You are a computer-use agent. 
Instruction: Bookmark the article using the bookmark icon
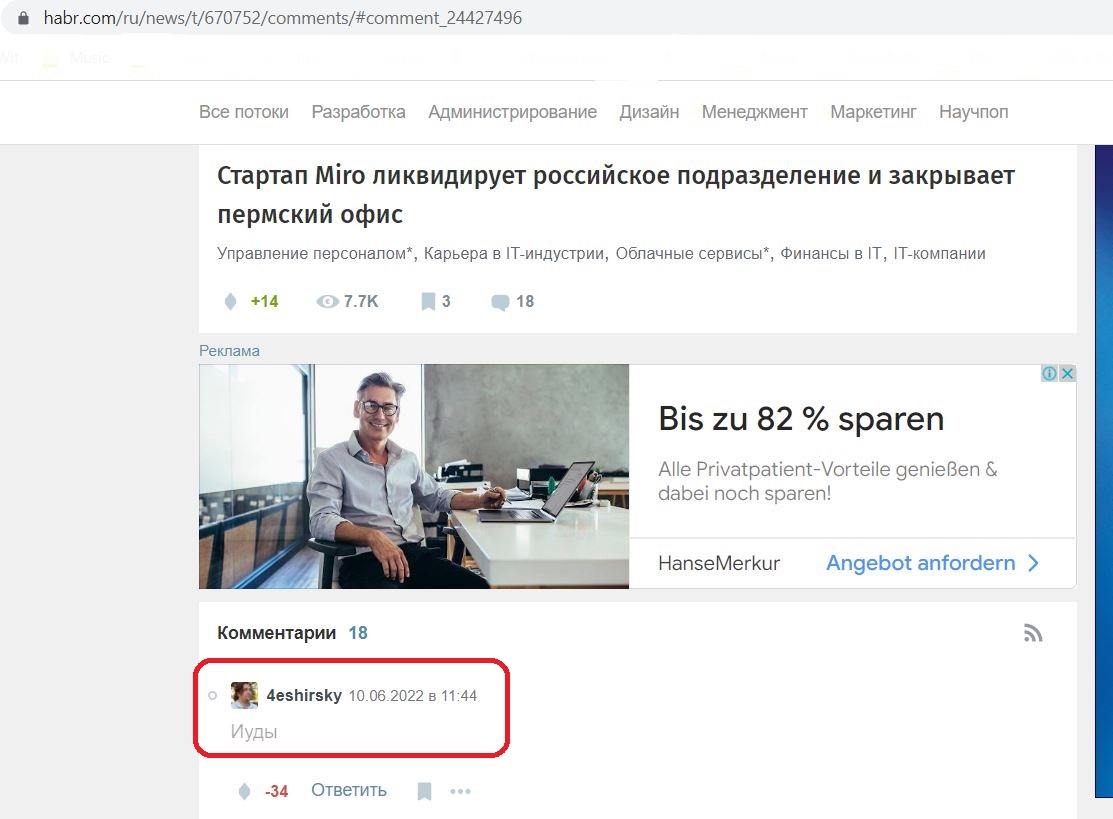click(x=428, y=302)
